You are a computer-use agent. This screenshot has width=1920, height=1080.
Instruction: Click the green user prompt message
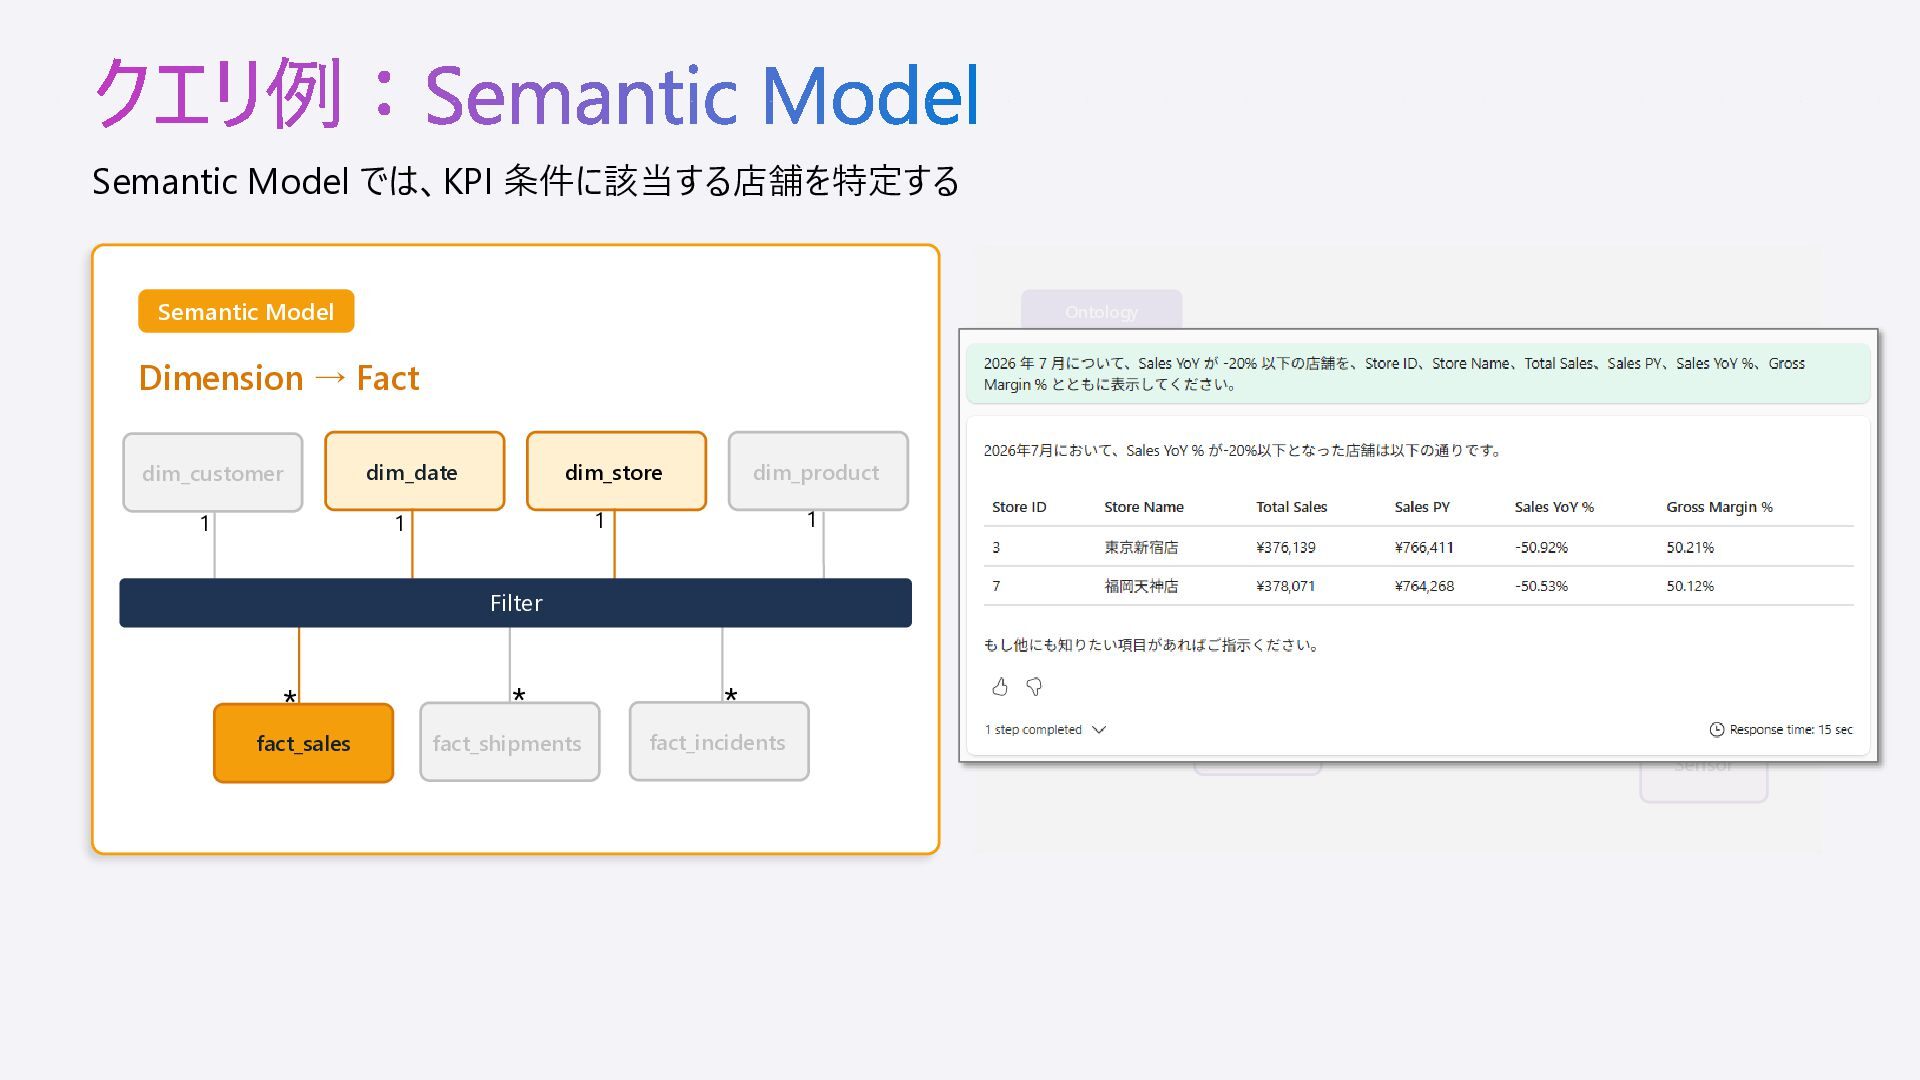[x=1418, y=373]
